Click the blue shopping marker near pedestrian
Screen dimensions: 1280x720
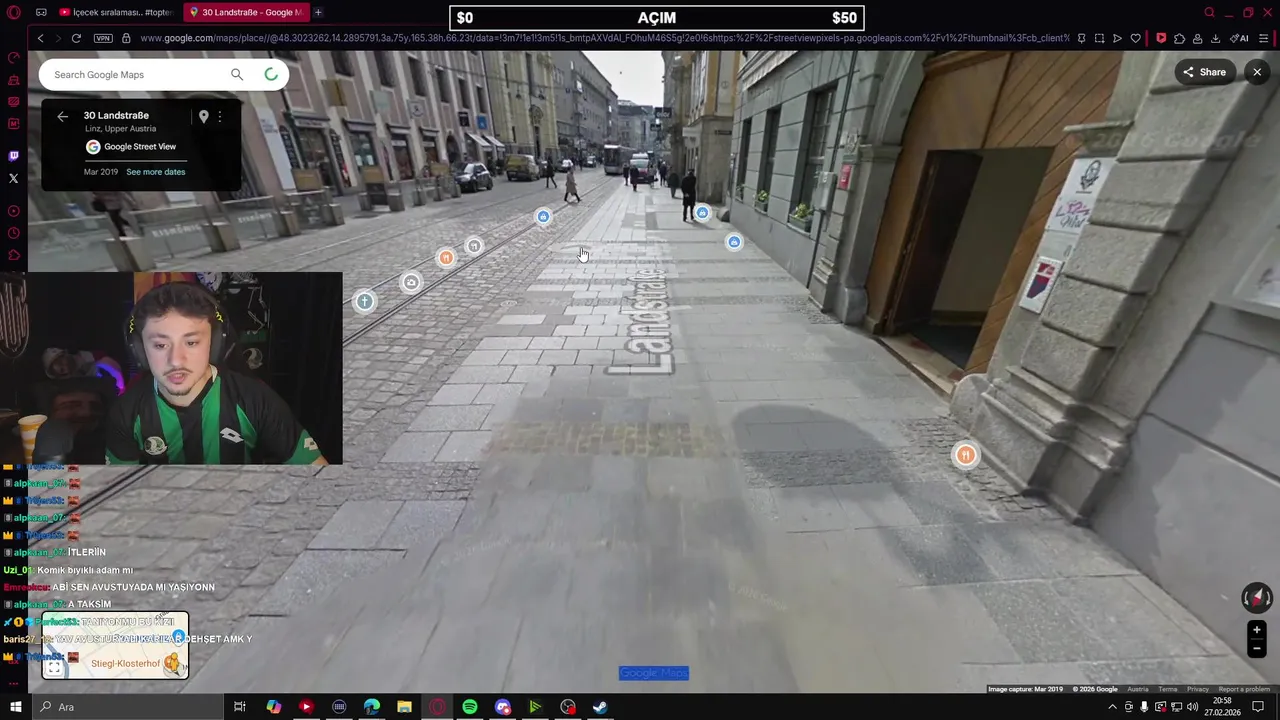click(702, 213)
